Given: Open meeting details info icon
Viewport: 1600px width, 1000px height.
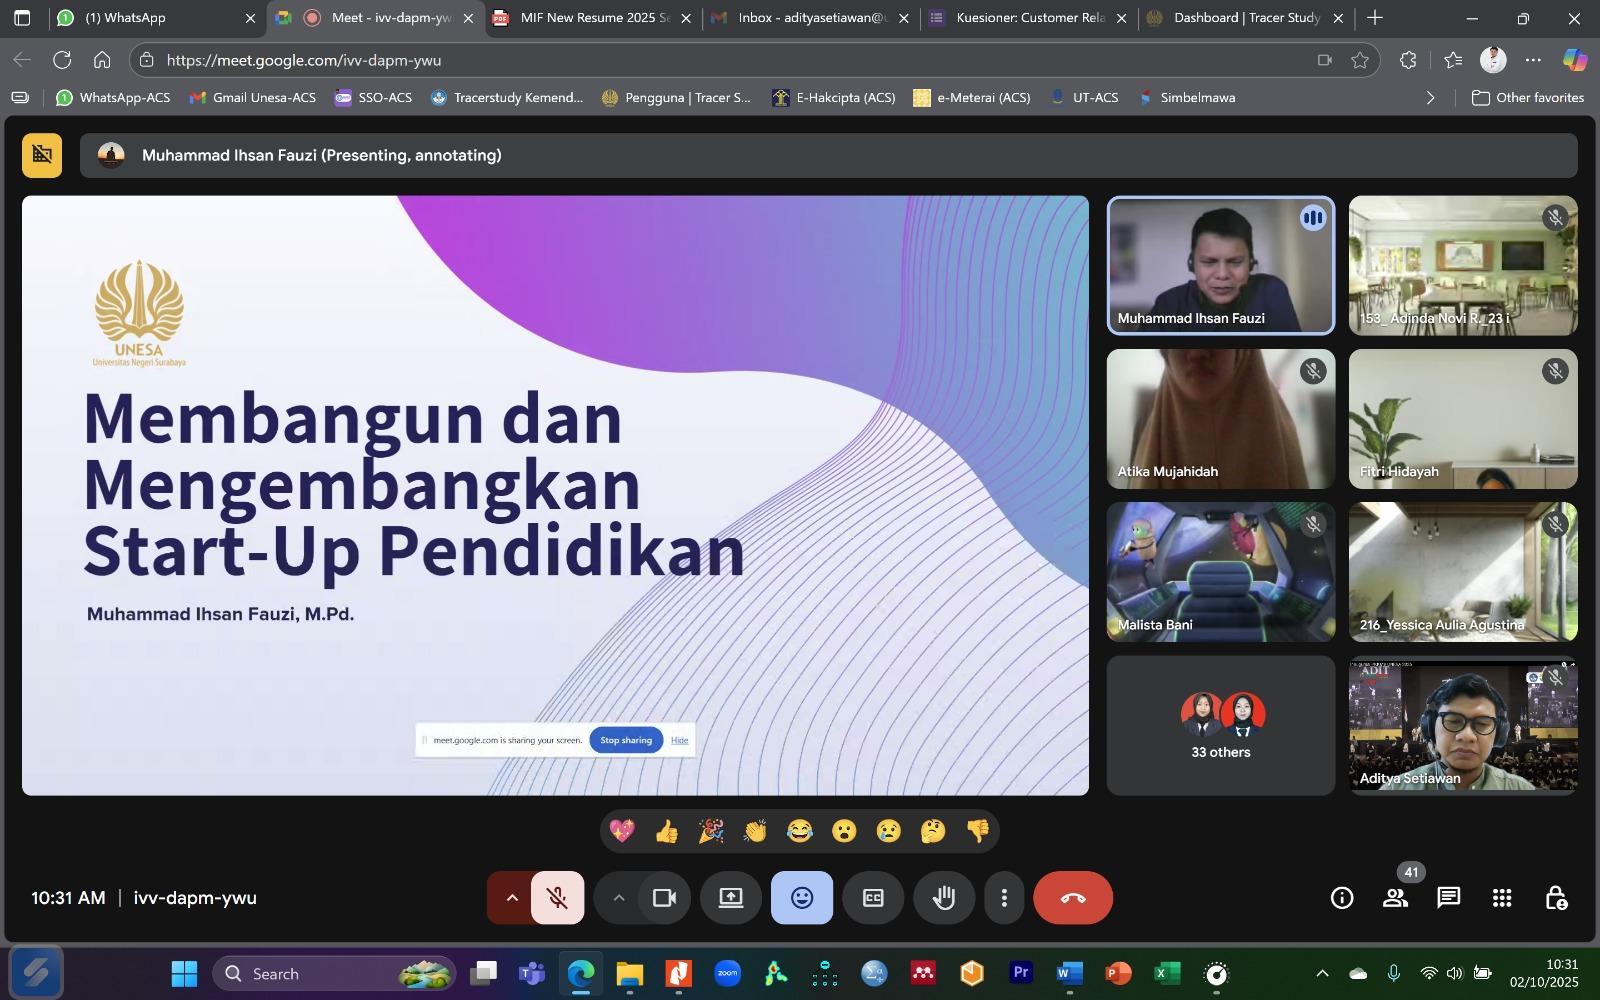Looking at the screenshot, I should 1342,898.
